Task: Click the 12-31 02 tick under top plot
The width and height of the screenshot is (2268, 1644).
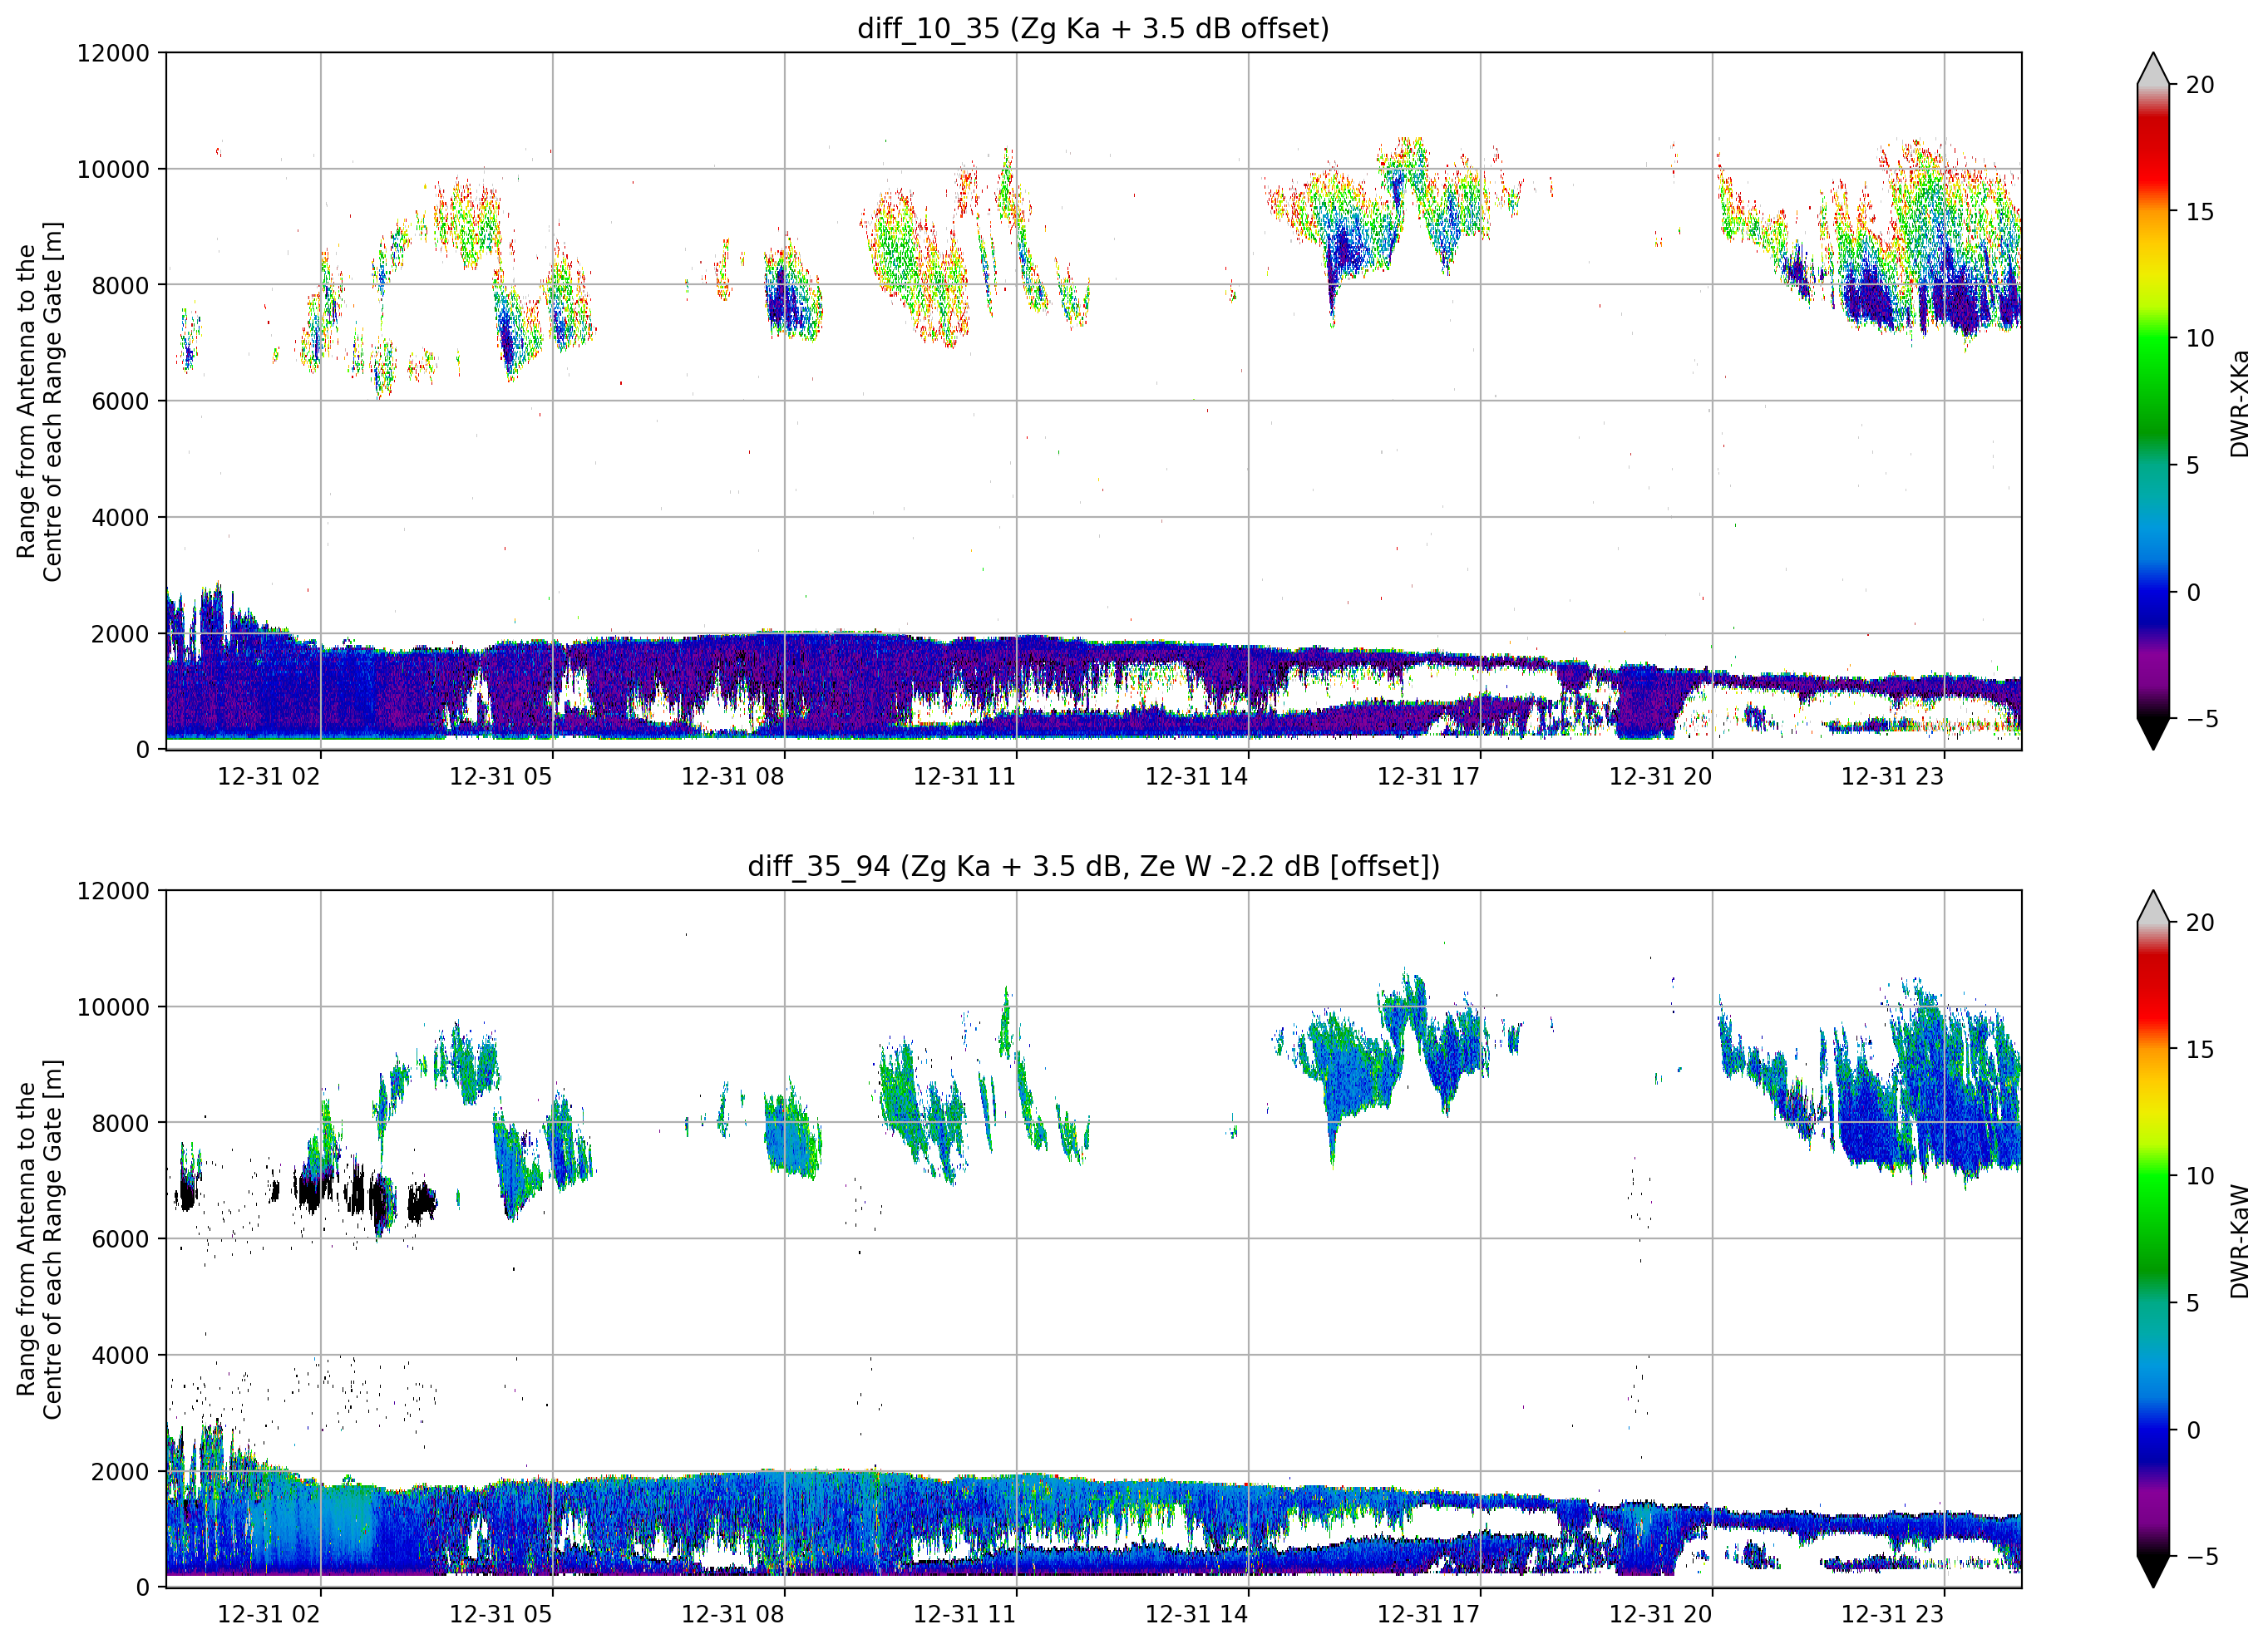Action: tap(269, 776)
